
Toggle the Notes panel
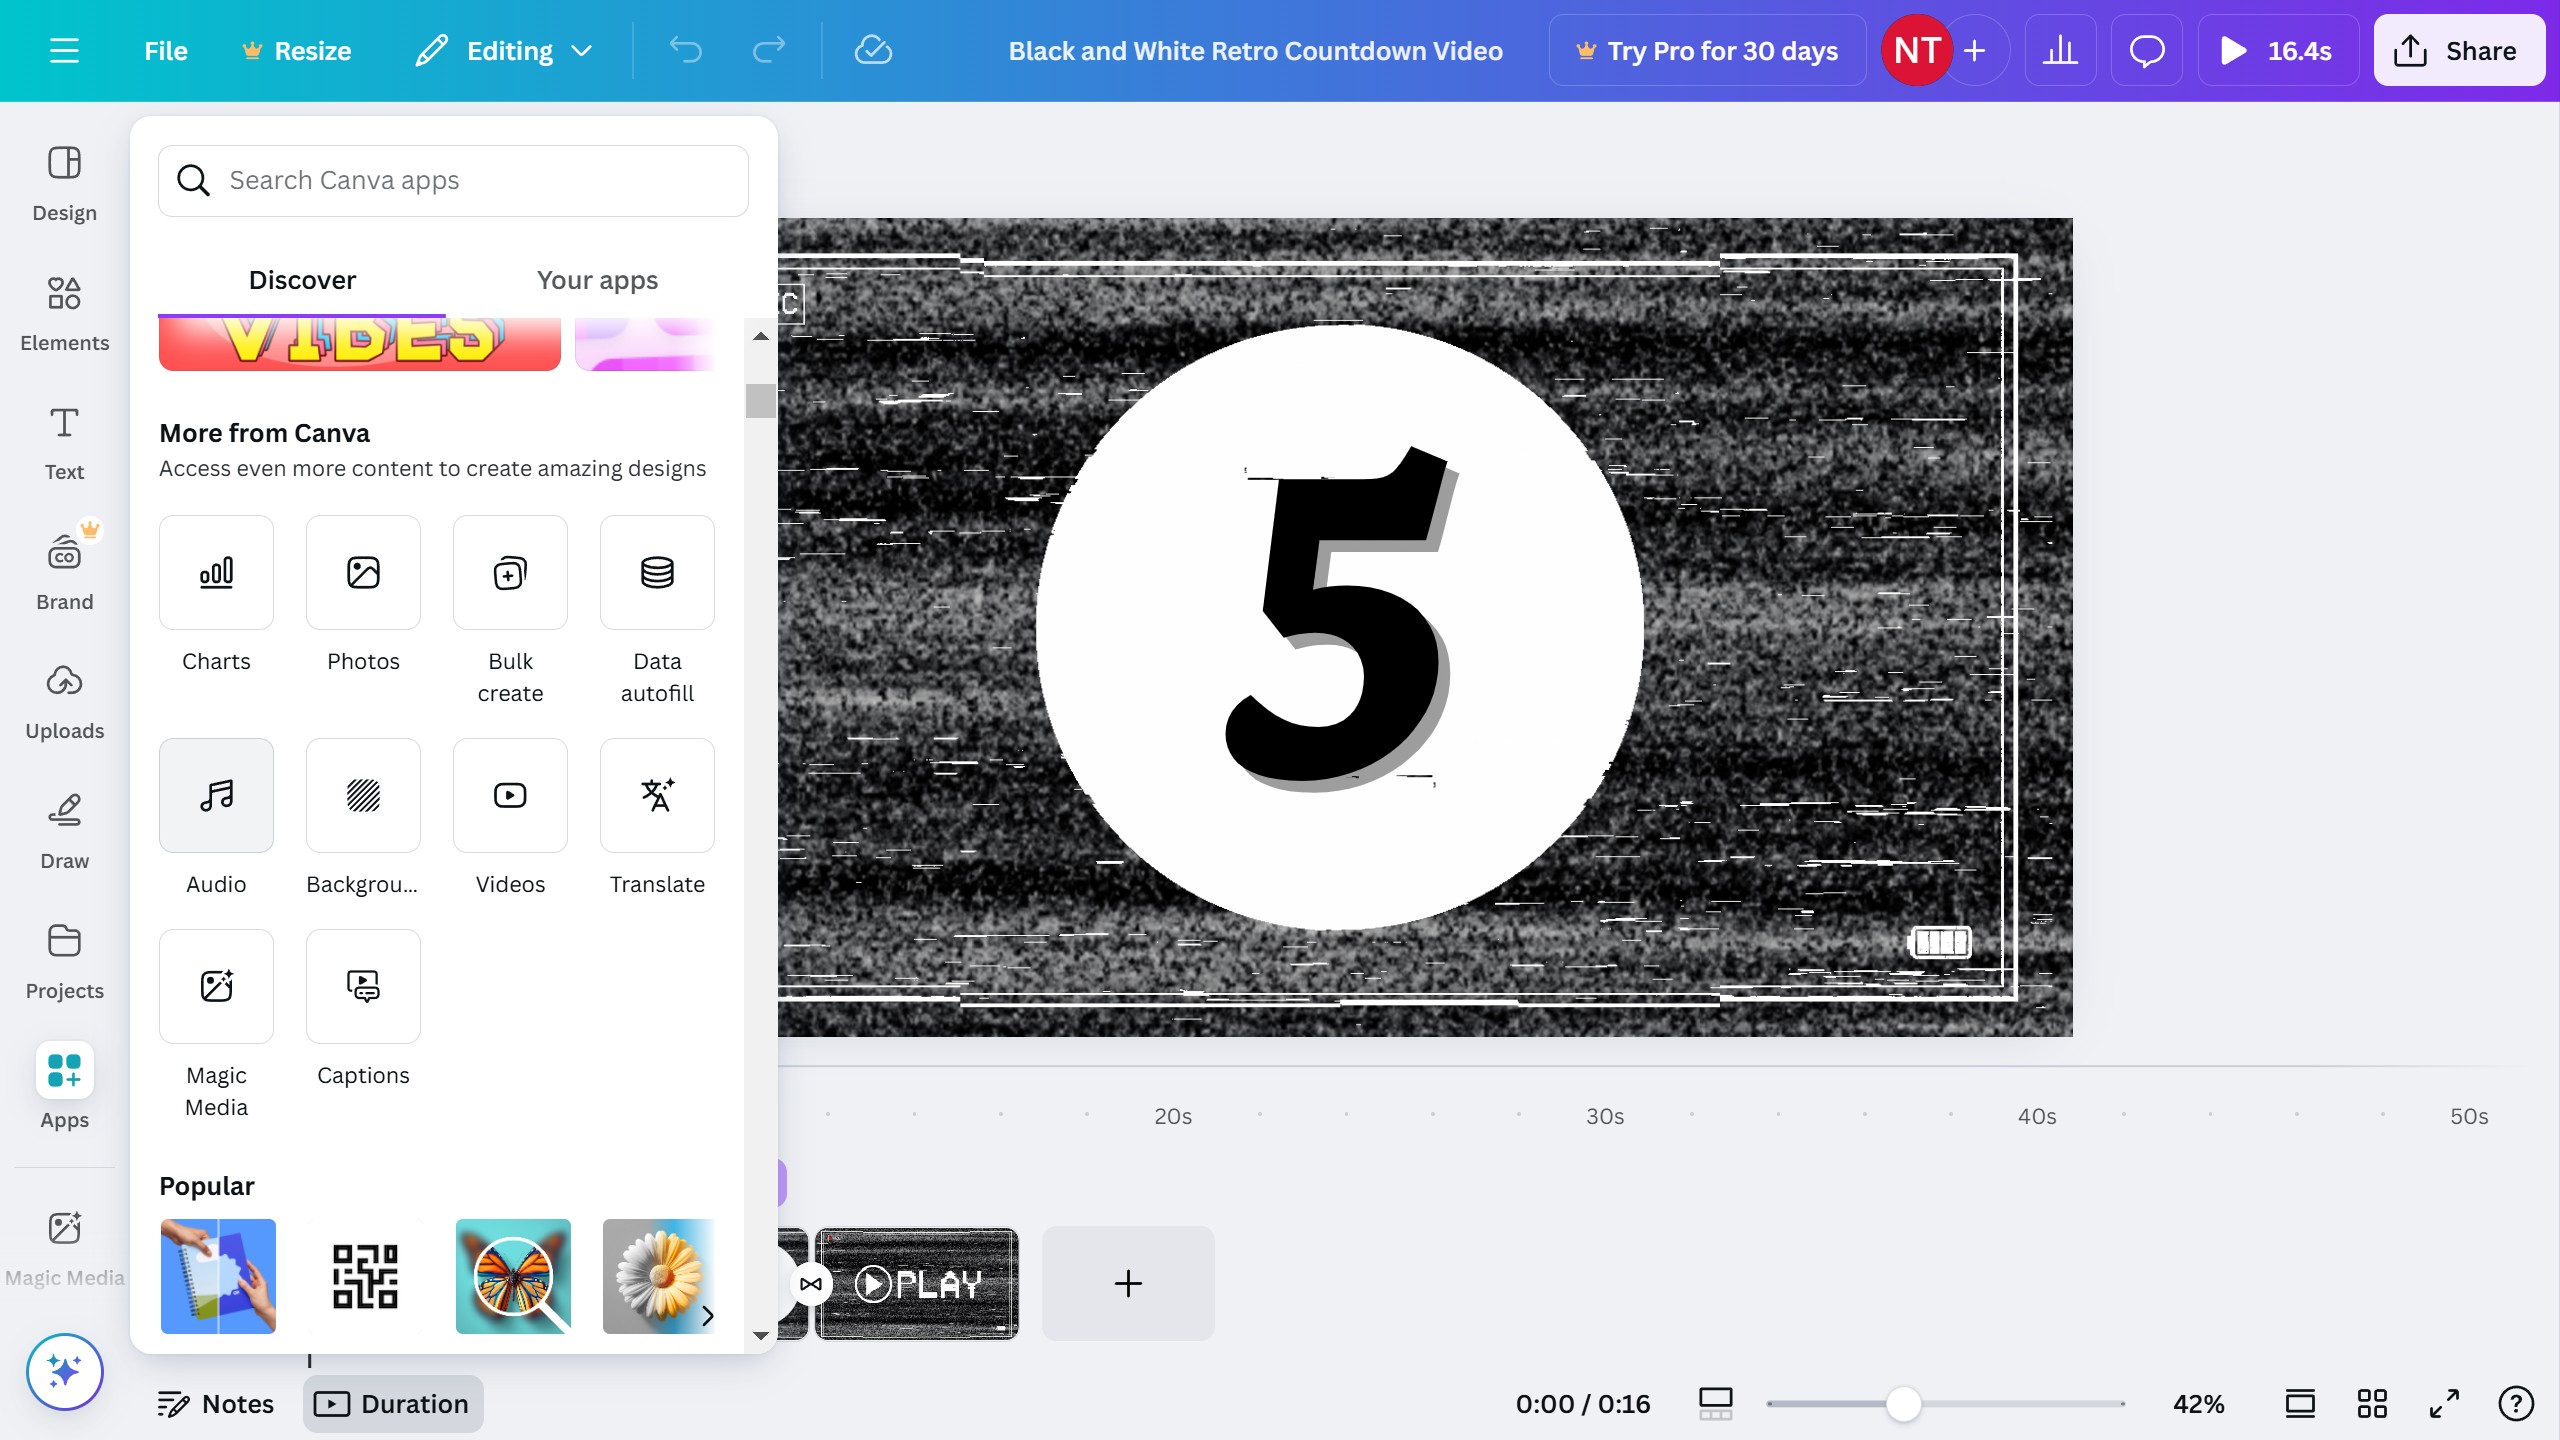point(216,1404)
